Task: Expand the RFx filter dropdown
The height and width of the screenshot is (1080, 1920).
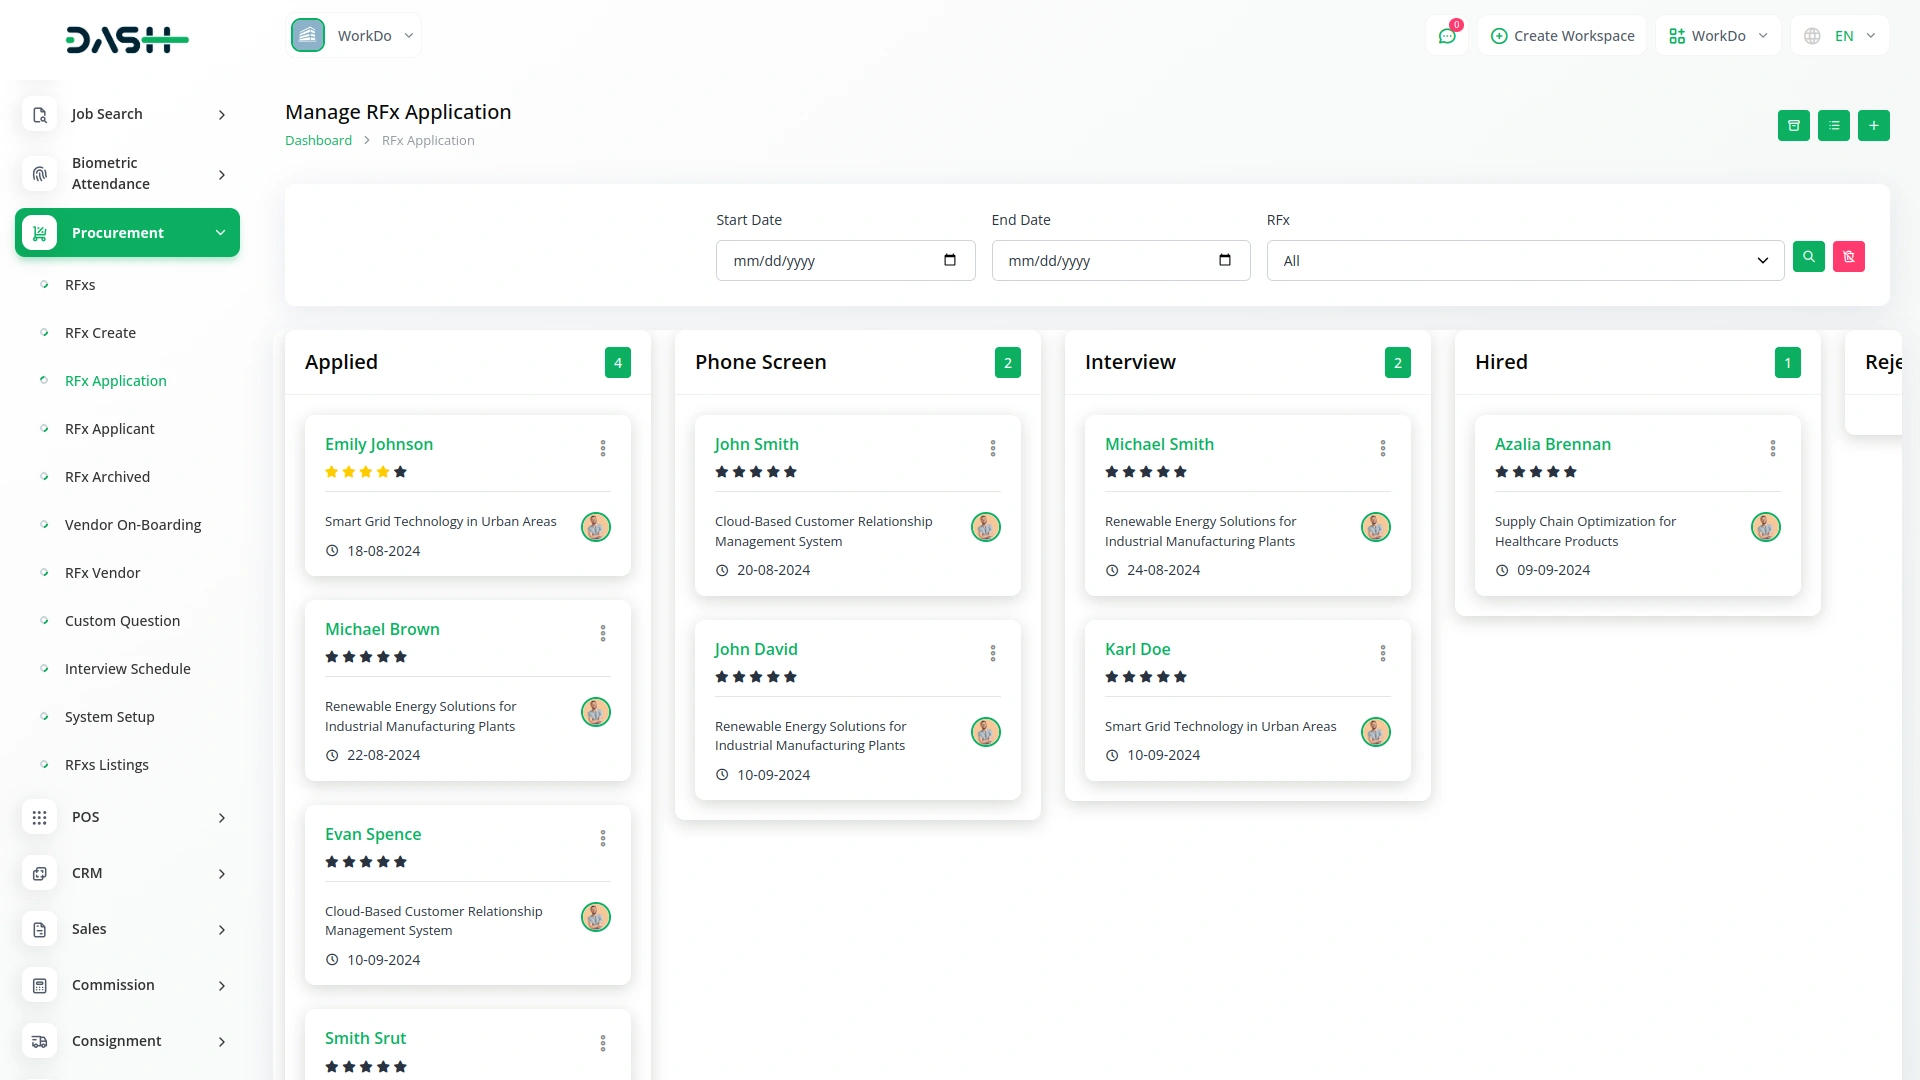Action: 1524,261
